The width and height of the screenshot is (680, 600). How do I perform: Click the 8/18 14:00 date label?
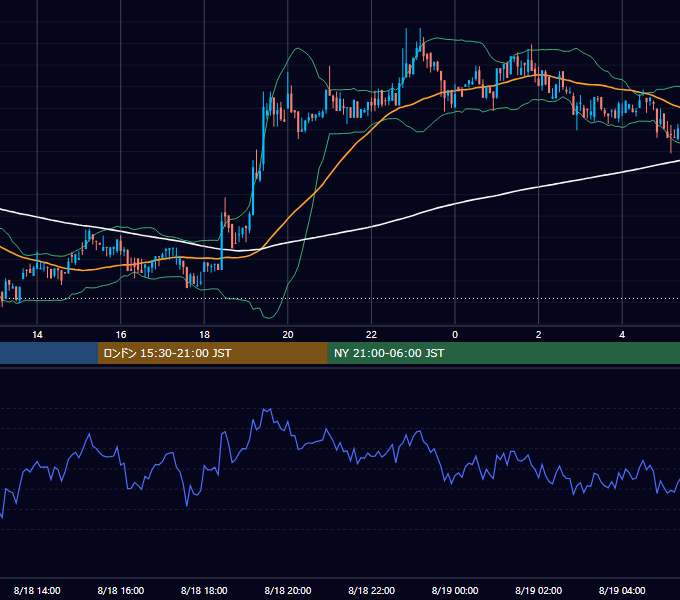[x=37, y=590]
